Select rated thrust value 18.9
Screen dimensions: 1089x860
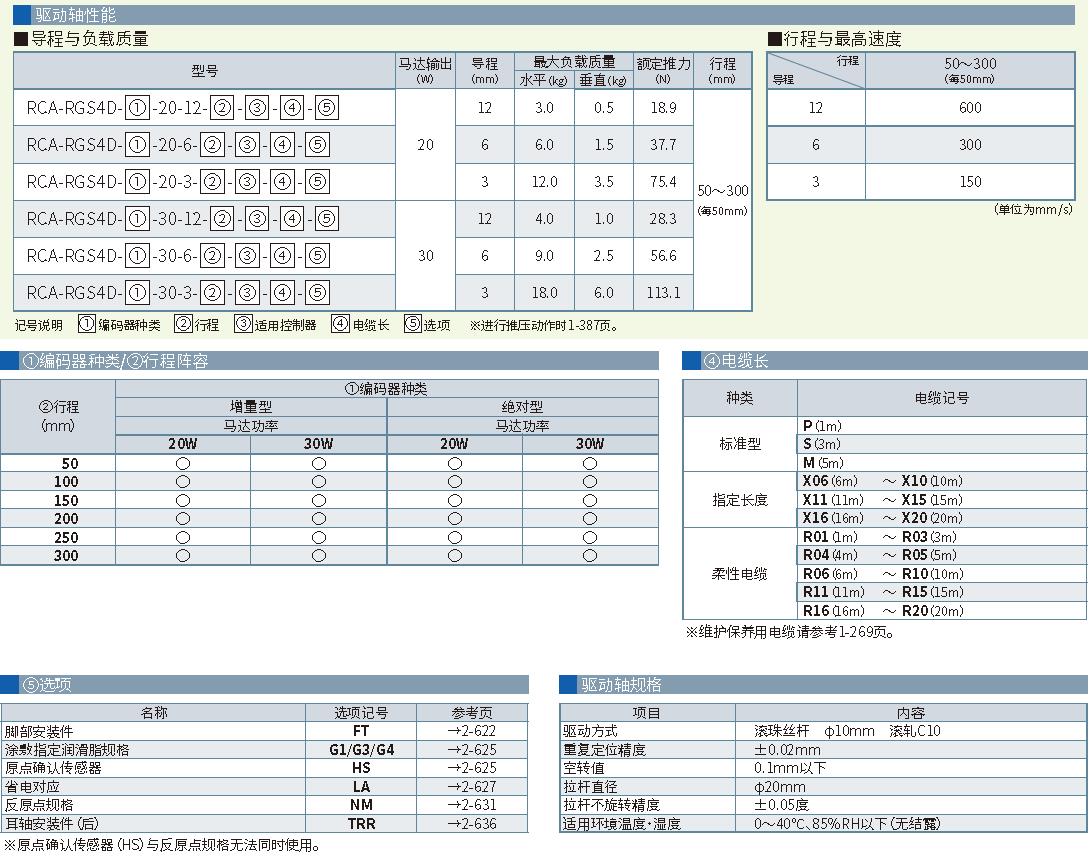663,108
